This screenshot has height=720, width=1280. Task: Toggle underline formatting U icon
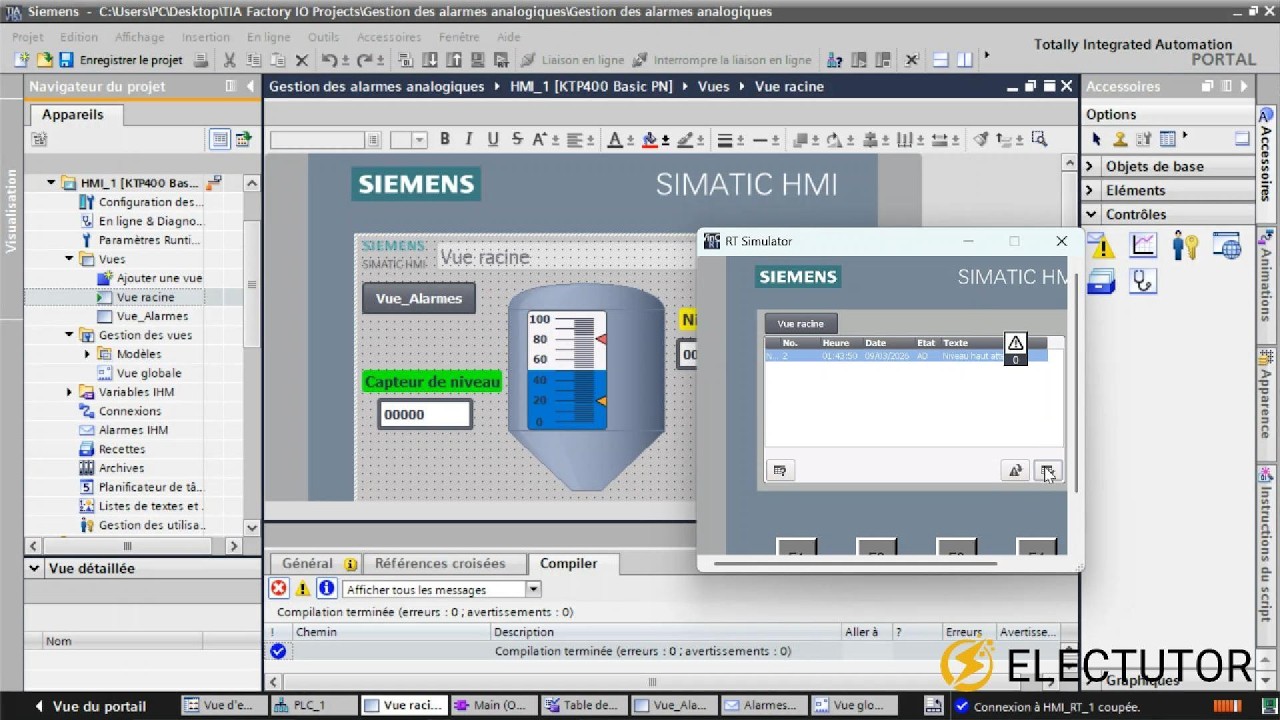coord(492,139)
